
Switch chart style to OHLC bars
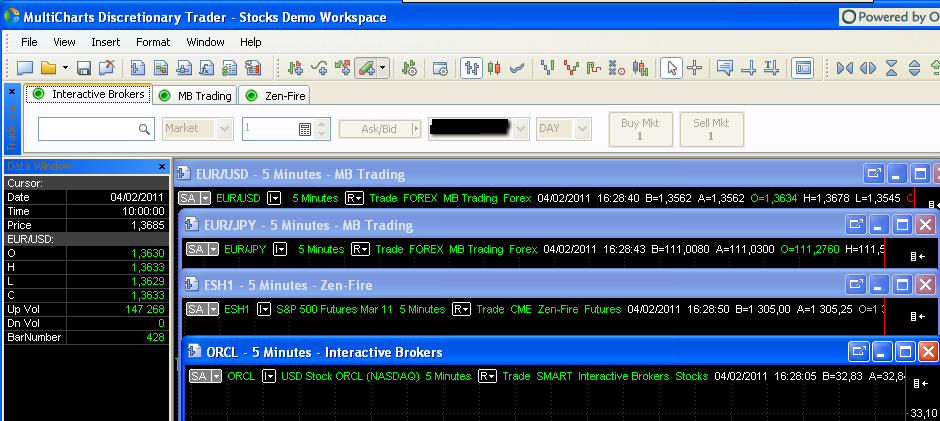[x=472, y=68]
